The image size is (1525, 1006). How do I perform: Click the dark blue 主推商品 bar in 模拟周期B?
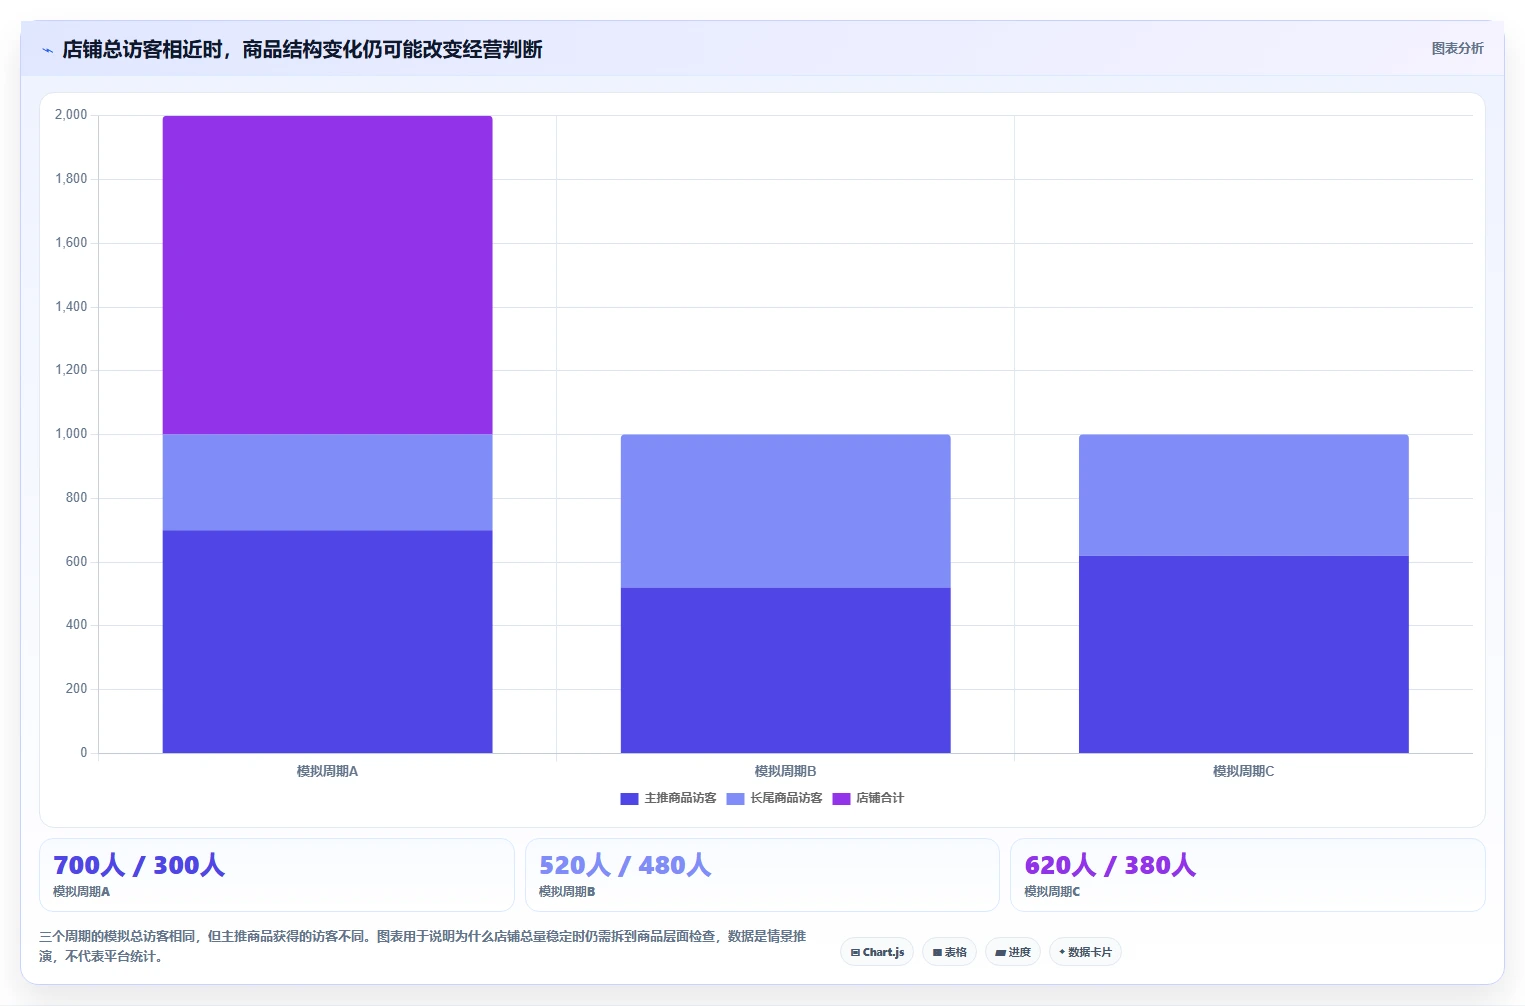pyautogui.click(x=785, y=670)
